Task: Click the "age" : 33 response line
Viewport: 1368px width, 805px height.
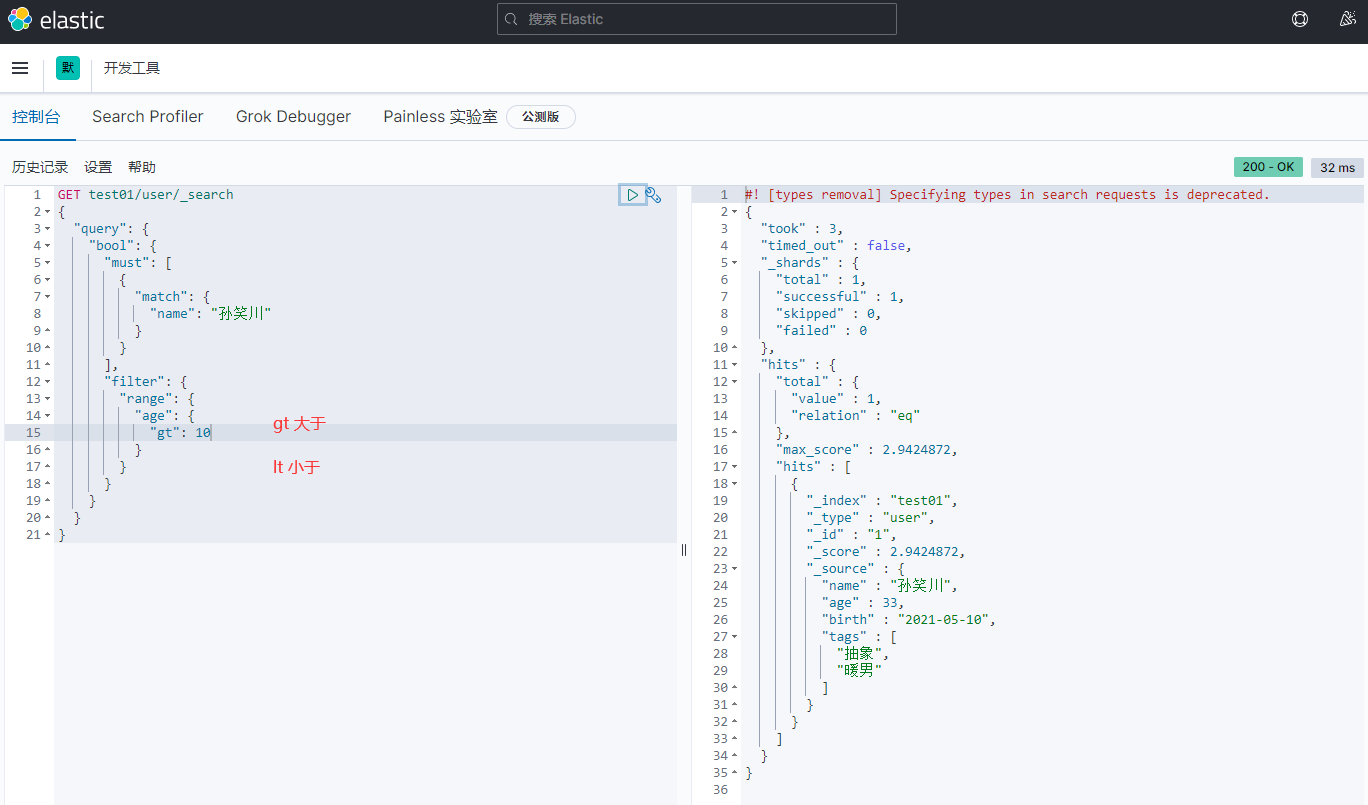Action: pyautogui.click(x=863, y=603)
